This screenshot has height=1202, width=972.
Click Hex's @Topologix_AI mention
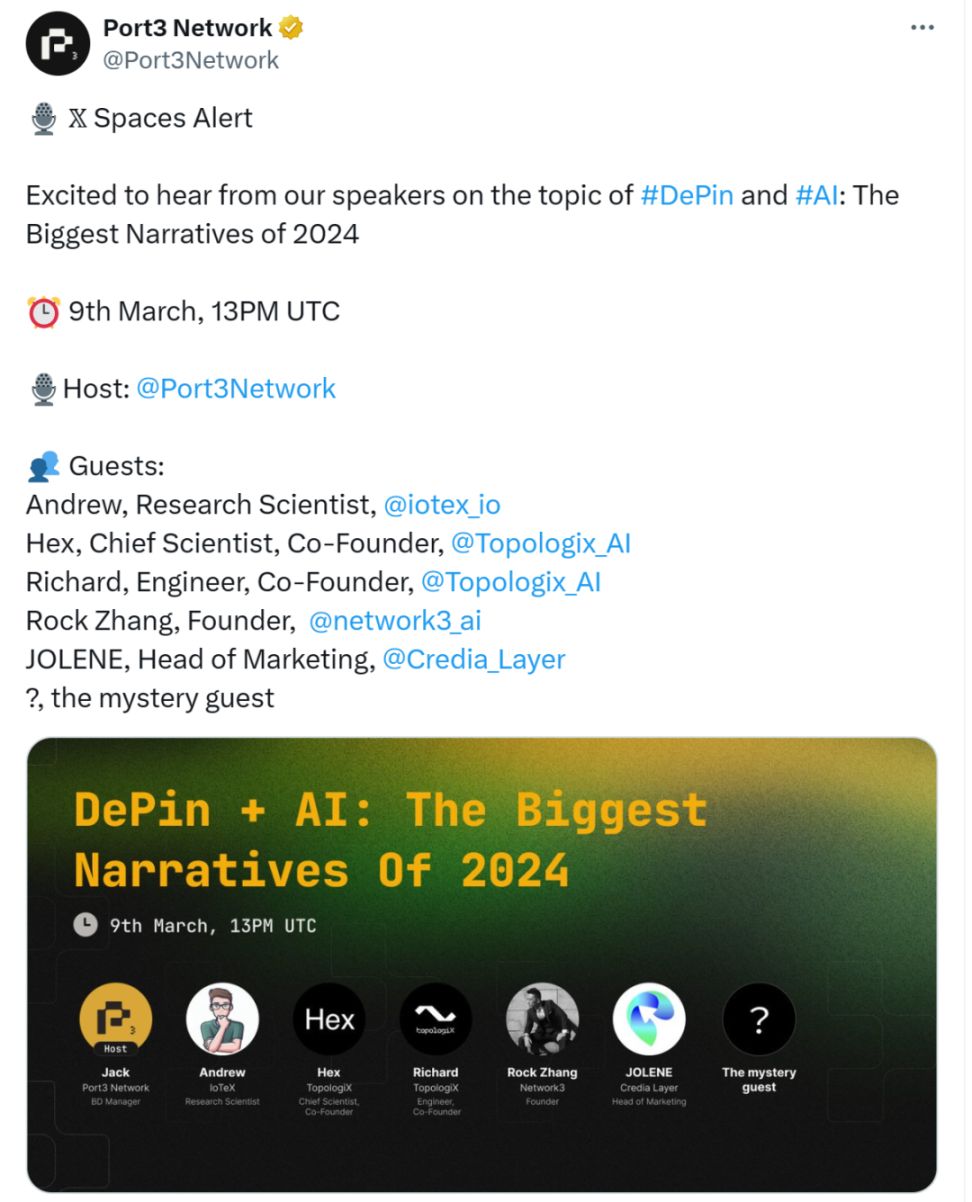coord(541,544)
